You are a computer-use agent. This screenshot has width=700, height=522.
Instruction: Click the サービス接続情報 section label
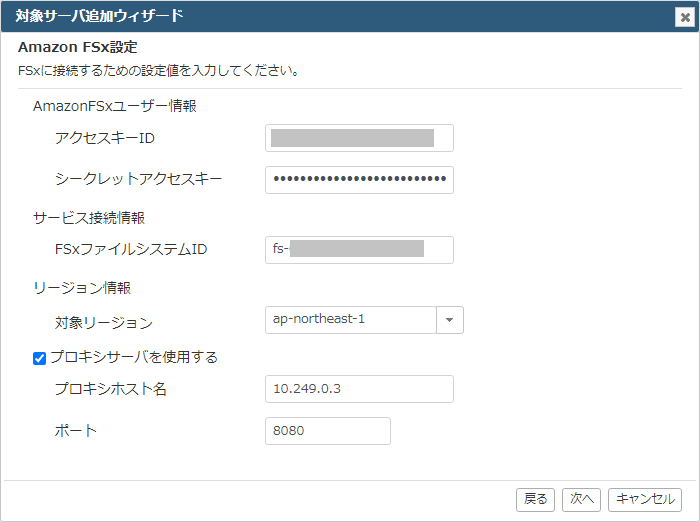point(89,218)
